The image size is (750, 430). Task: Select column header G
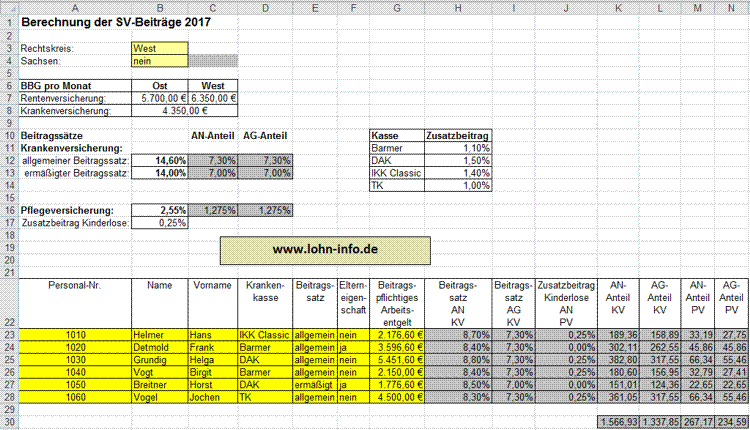coord(397,8)
